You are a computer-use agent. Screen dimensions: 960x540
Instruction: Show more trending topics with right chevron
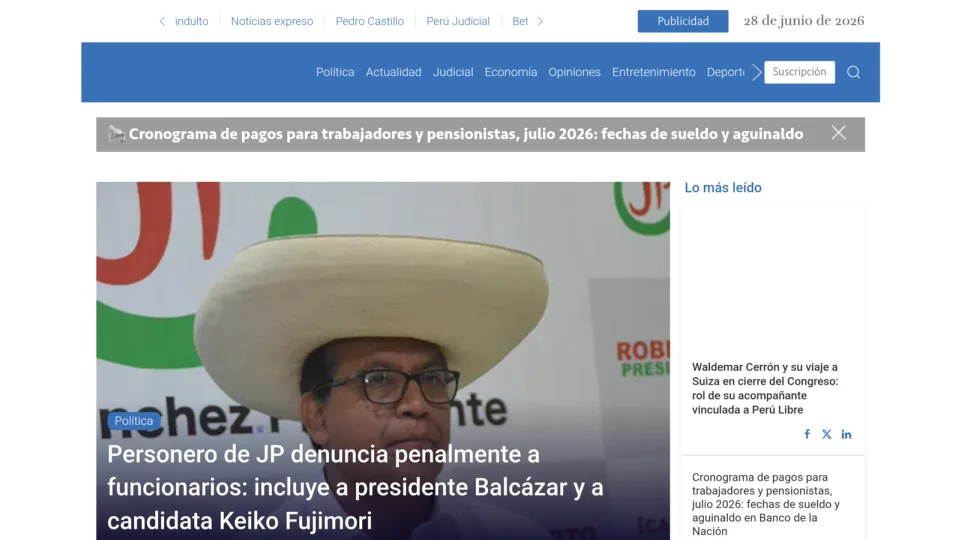540,21
